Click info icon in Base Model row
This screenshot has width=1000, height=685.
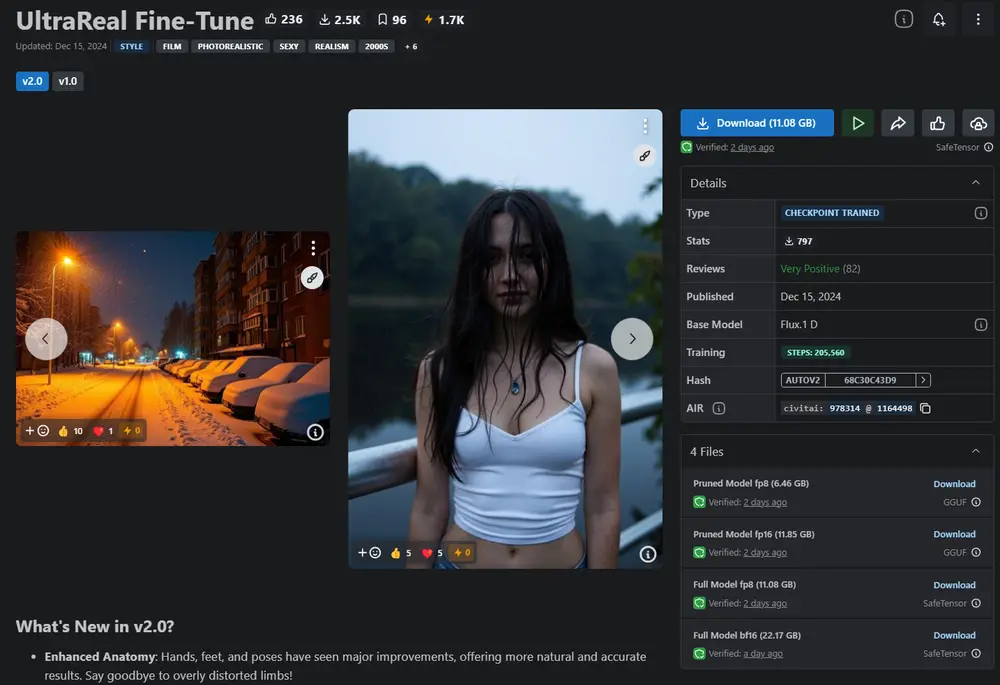click(981, 325)
